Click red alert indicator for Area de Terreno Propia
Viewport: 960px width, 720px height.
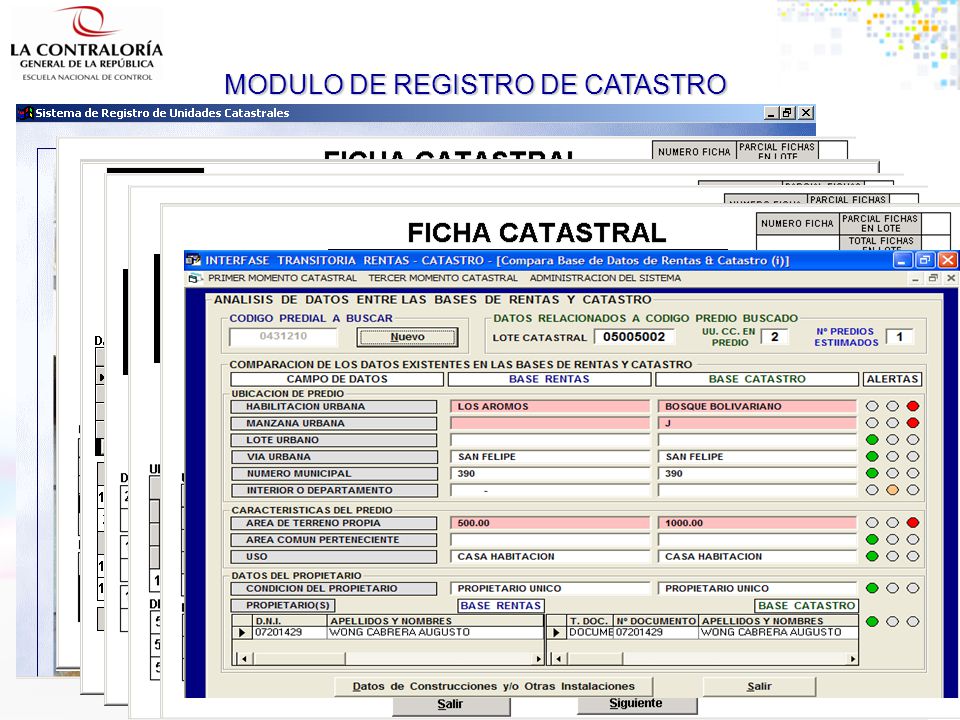[913, 523]
